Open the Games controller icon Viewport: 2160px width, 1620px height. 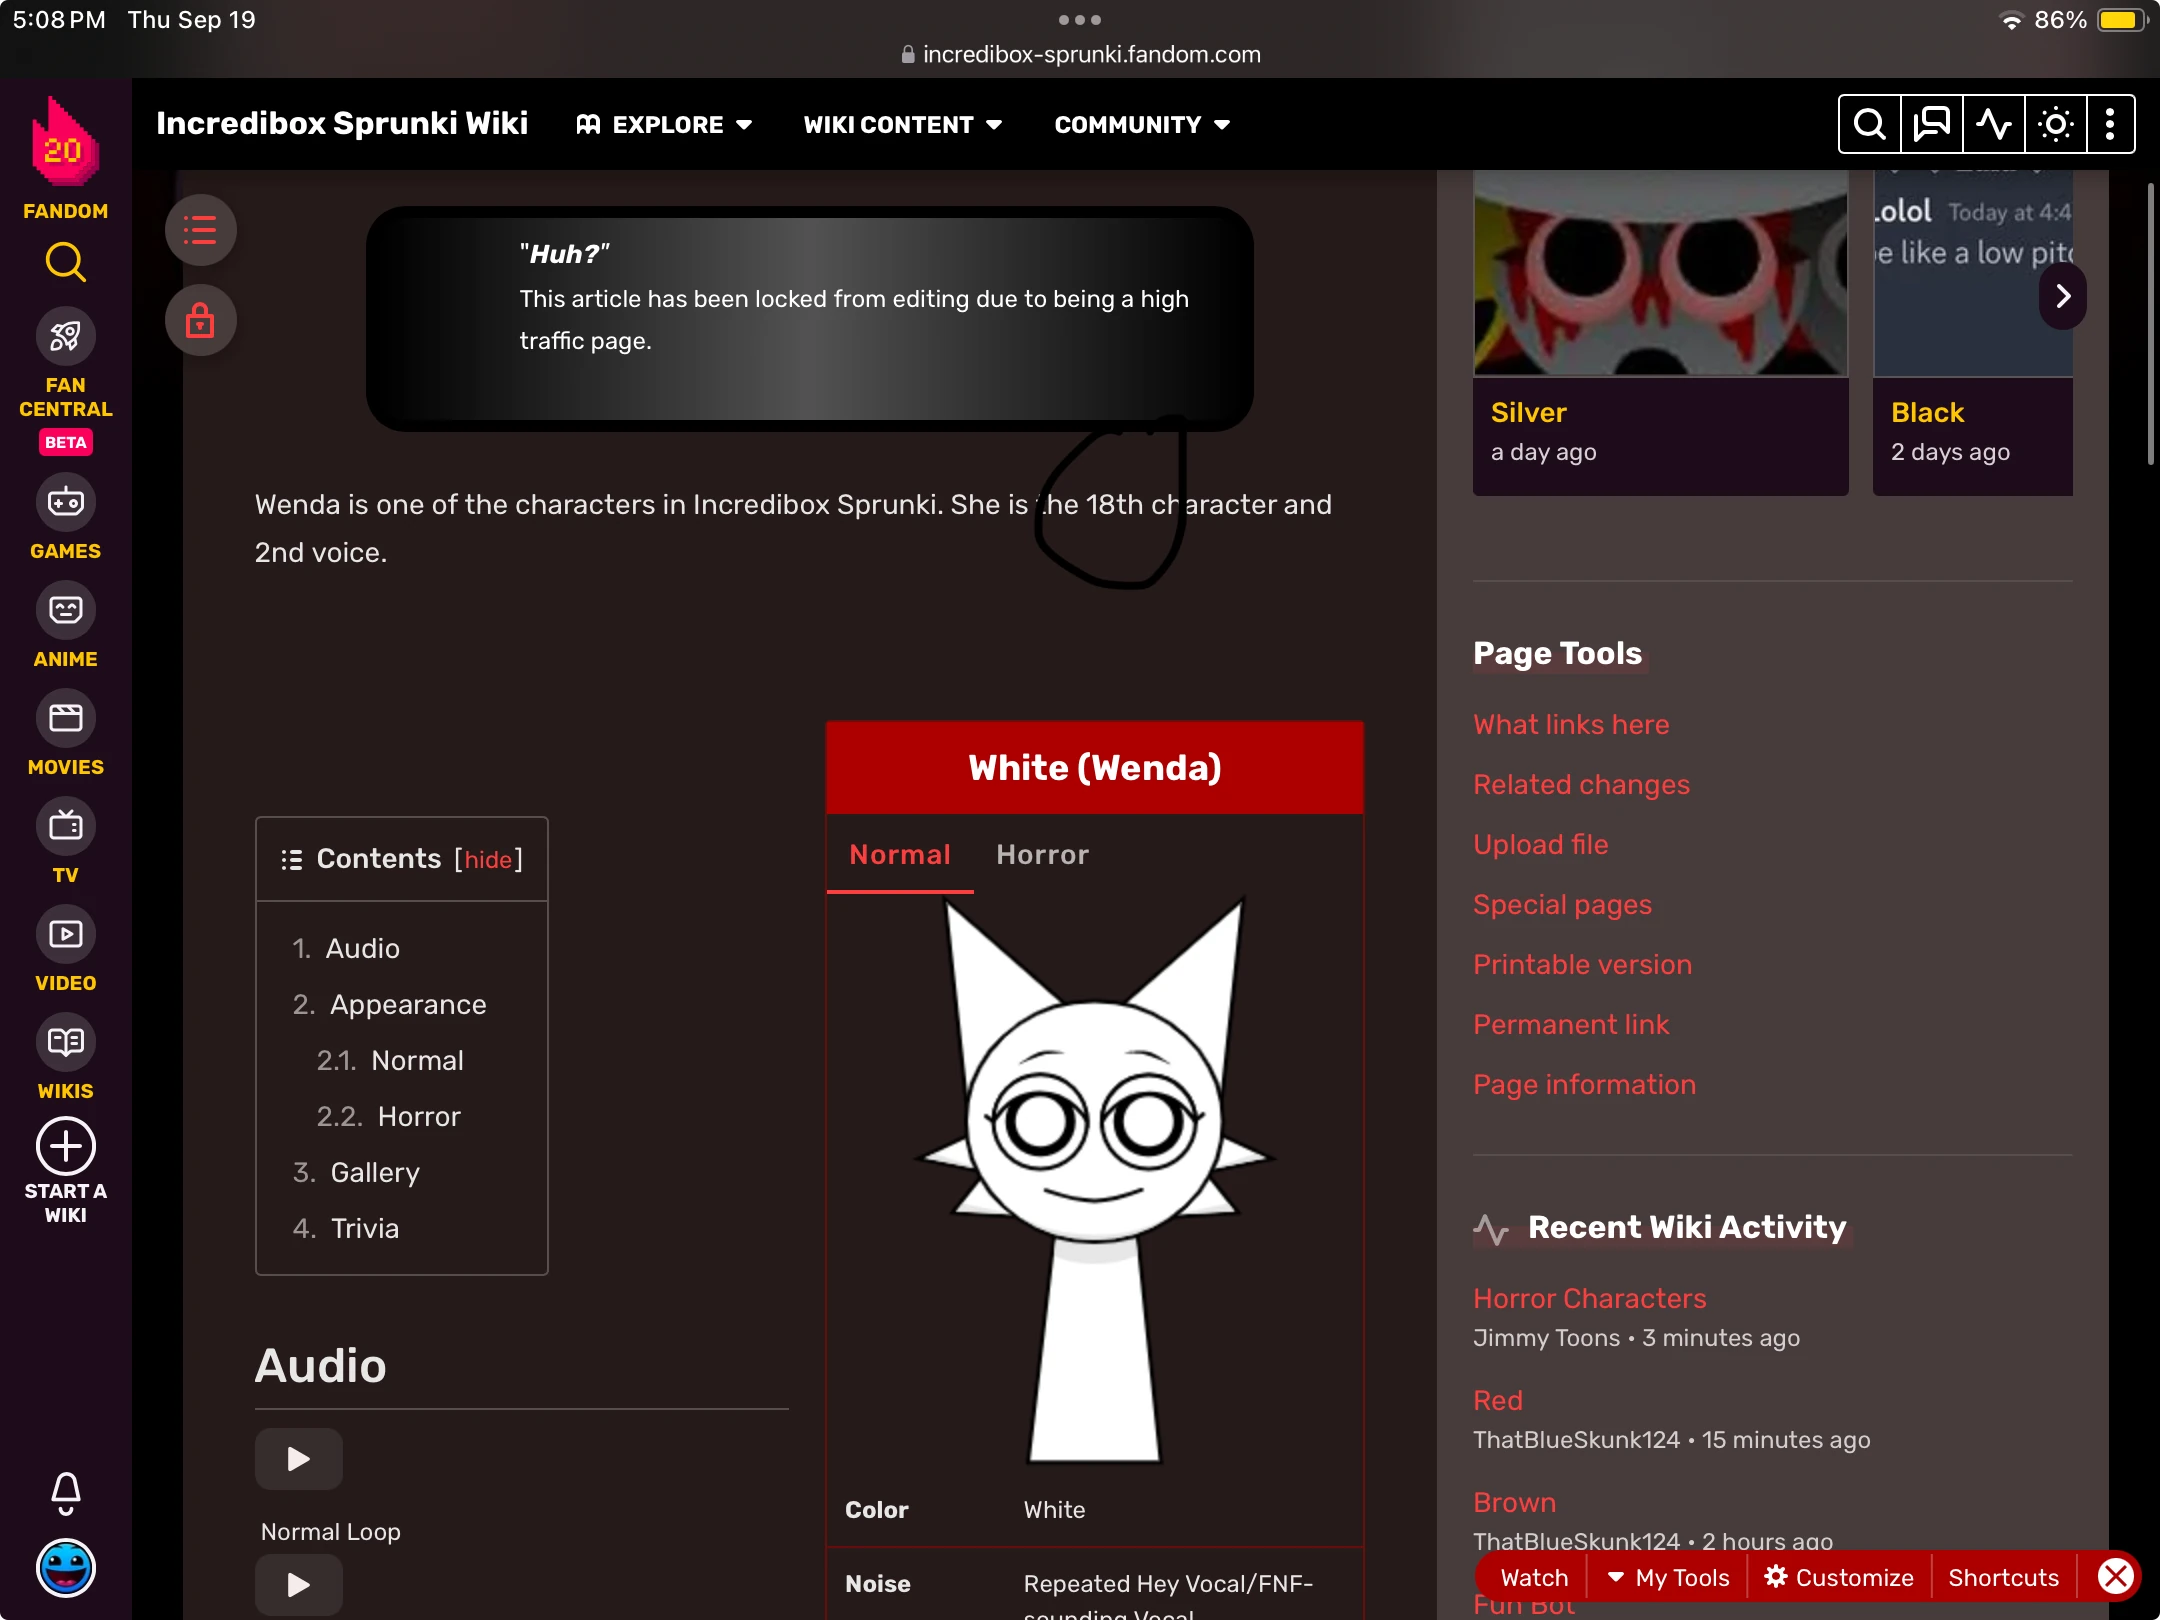65,502
